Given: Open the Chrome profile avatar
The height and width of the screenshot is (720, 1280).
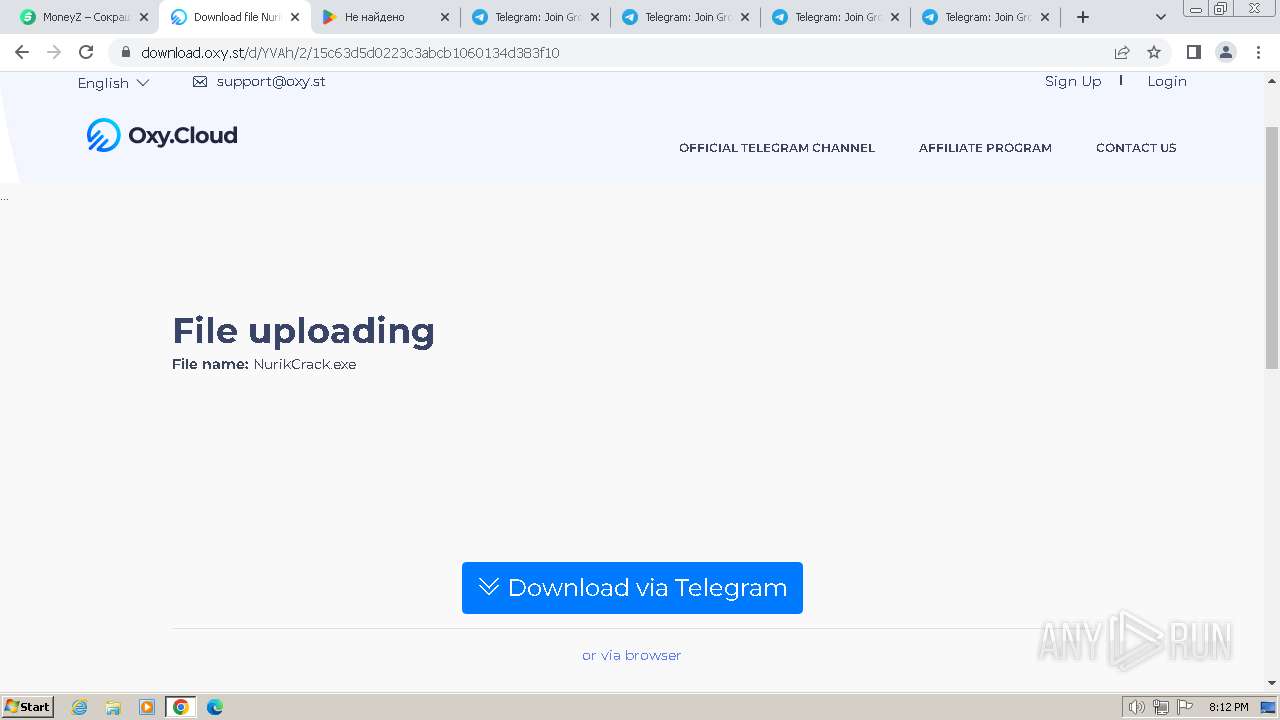Looking at the screenshot, I should point(1225,52).
